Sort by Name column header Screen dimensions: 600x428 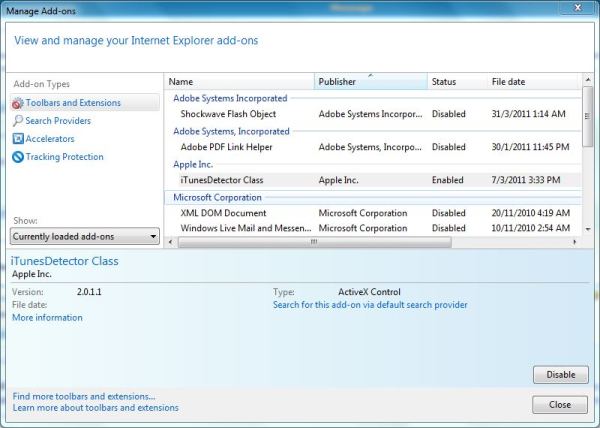(240, 82)
